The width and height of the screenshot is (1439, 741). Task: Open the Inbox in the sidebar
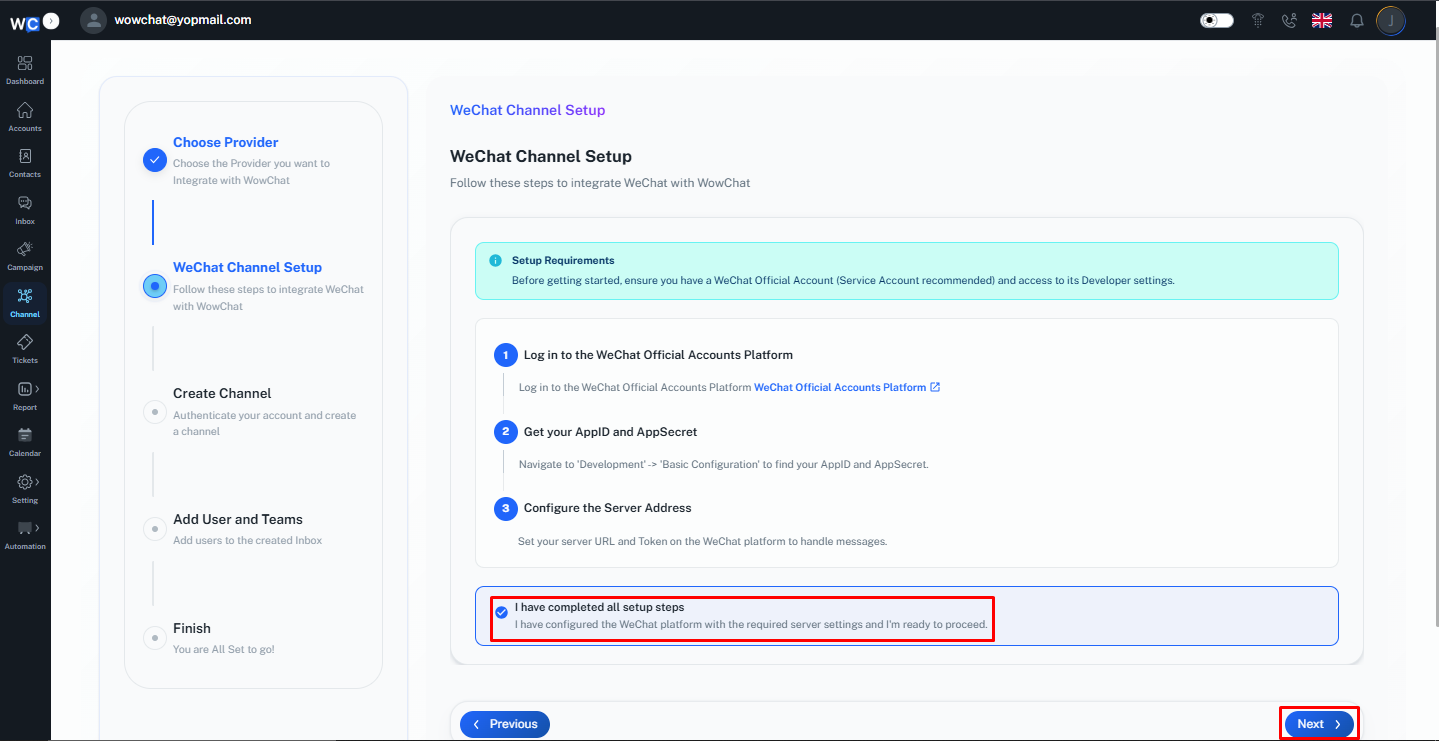25,210
